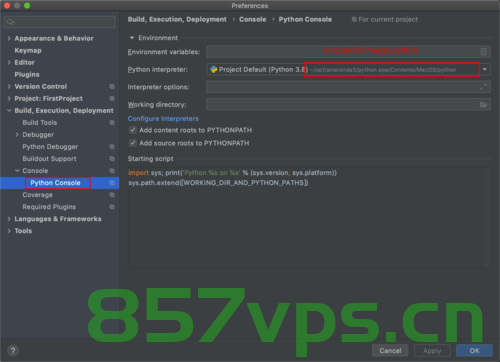Click project-level icon beside Console row
The width and height of the screenshot is (500, 362).
tap(112, 171)
